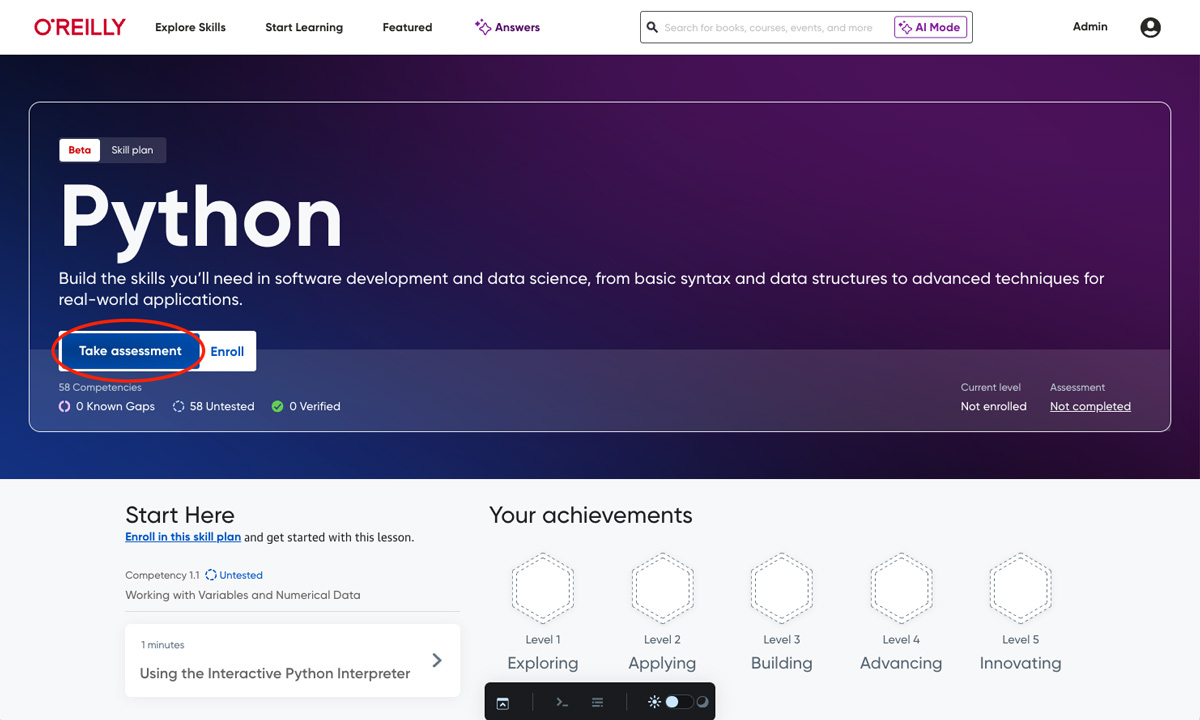1200x720 pixels.
Task: Open the Explore Skills menu
Action: click(x=190, y=27)
